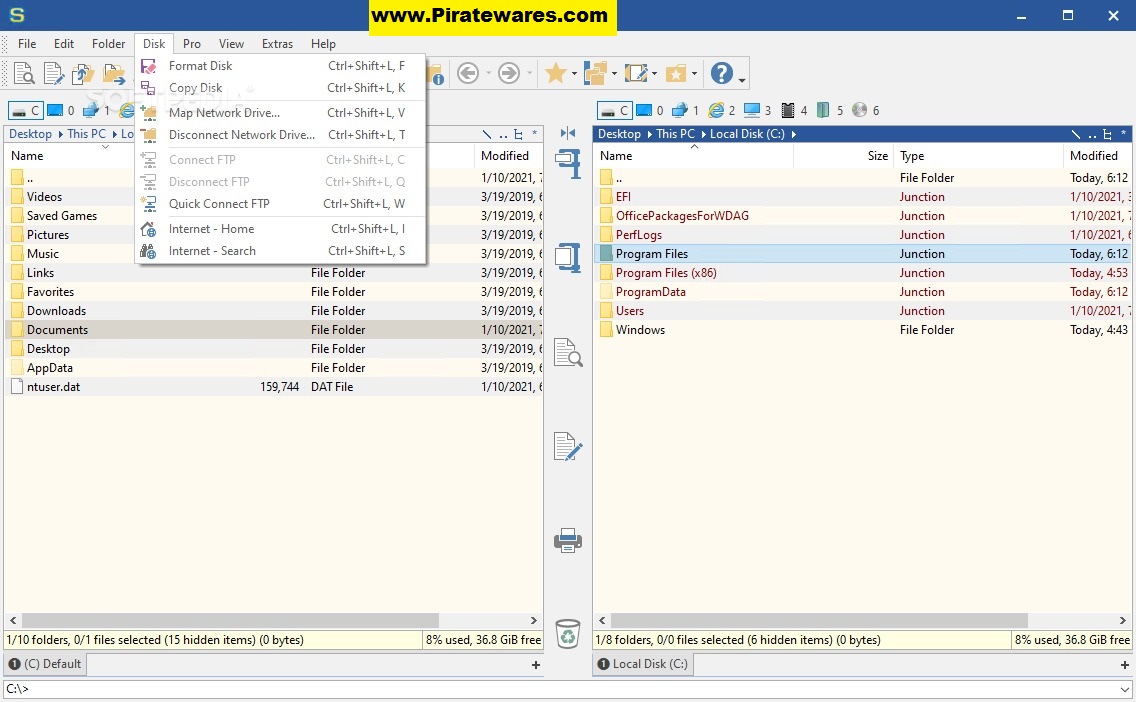
Task: Choose Quick Connect FTP menu entry
Action: 281,204
